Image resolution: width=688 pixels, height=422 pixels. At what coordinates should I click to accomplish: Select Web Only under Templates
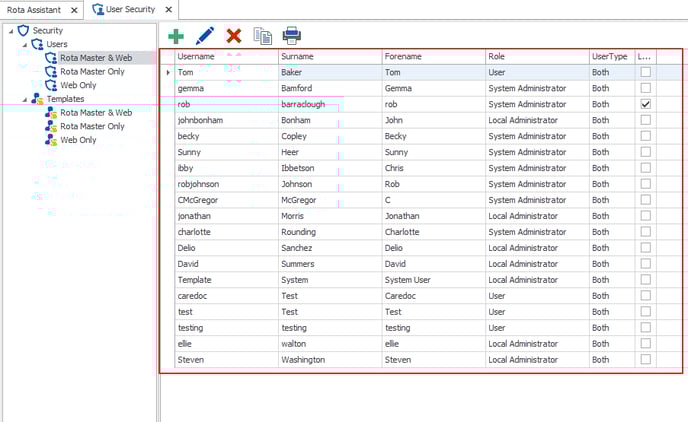pos(78,140)
